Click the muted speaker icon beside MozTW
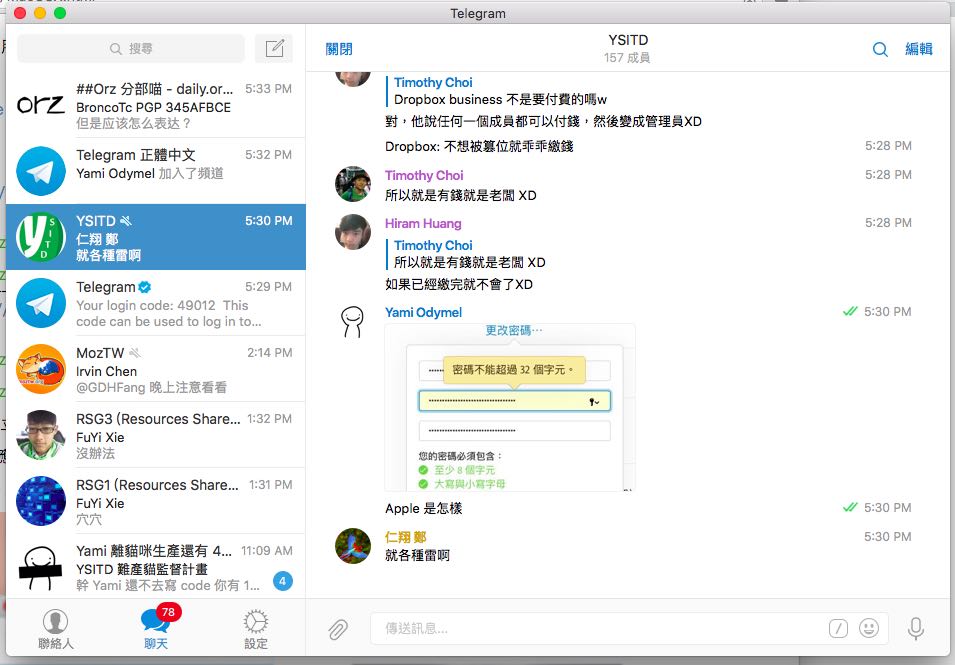 pyautogui.click(x=135, y=353)
